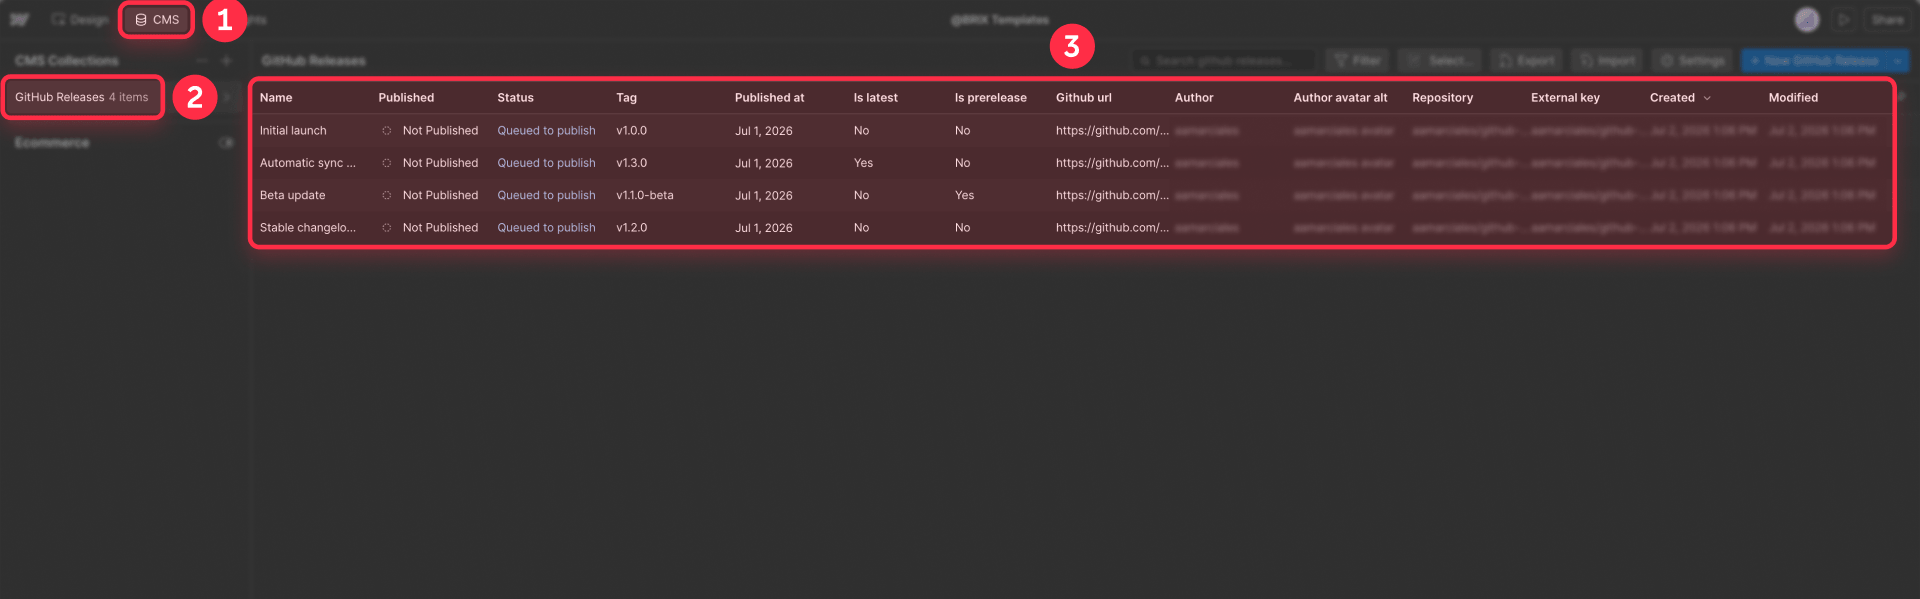Click the Export button
The image size is (1920, 599).
pos(1526,61)
